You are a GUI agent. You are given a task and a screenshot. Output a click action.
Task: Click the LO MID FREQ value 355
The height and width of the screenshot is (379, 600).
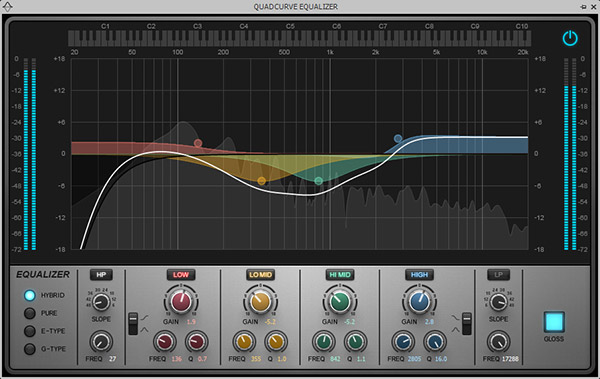[256, 359]
